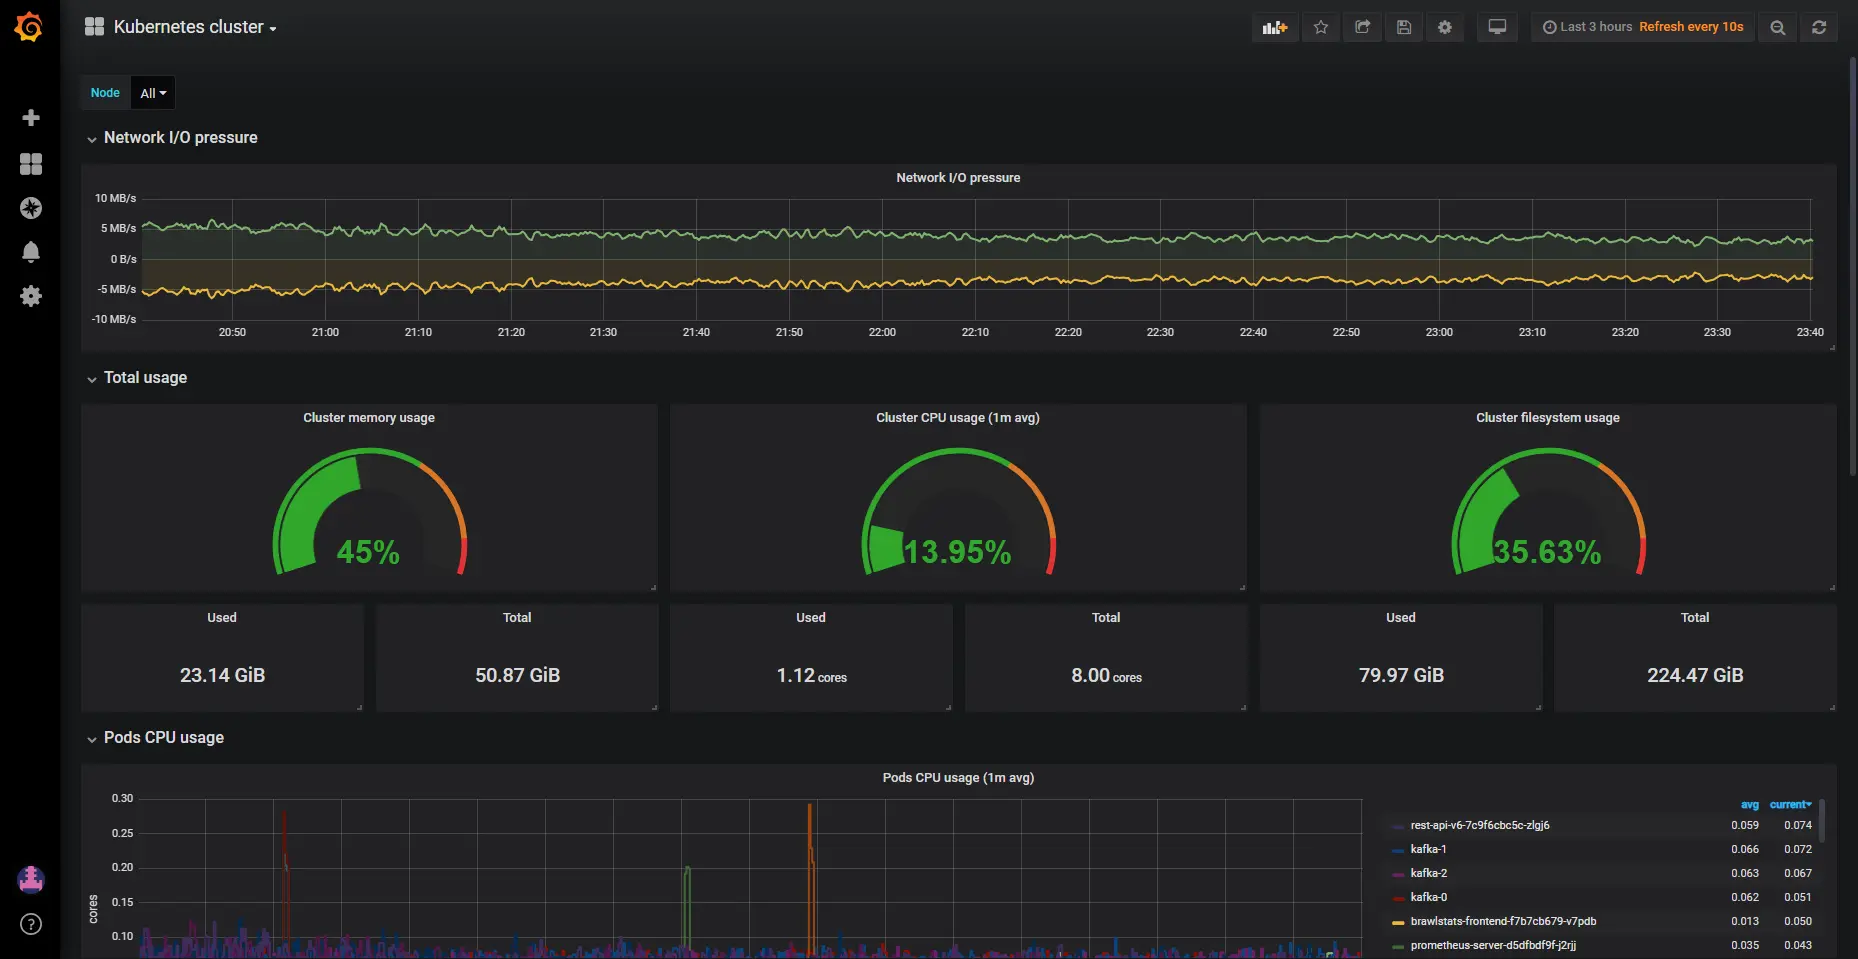Open the Network I/O pressure panel title menu
Viewport: 1858px width, 959px height.
[958, 178]
